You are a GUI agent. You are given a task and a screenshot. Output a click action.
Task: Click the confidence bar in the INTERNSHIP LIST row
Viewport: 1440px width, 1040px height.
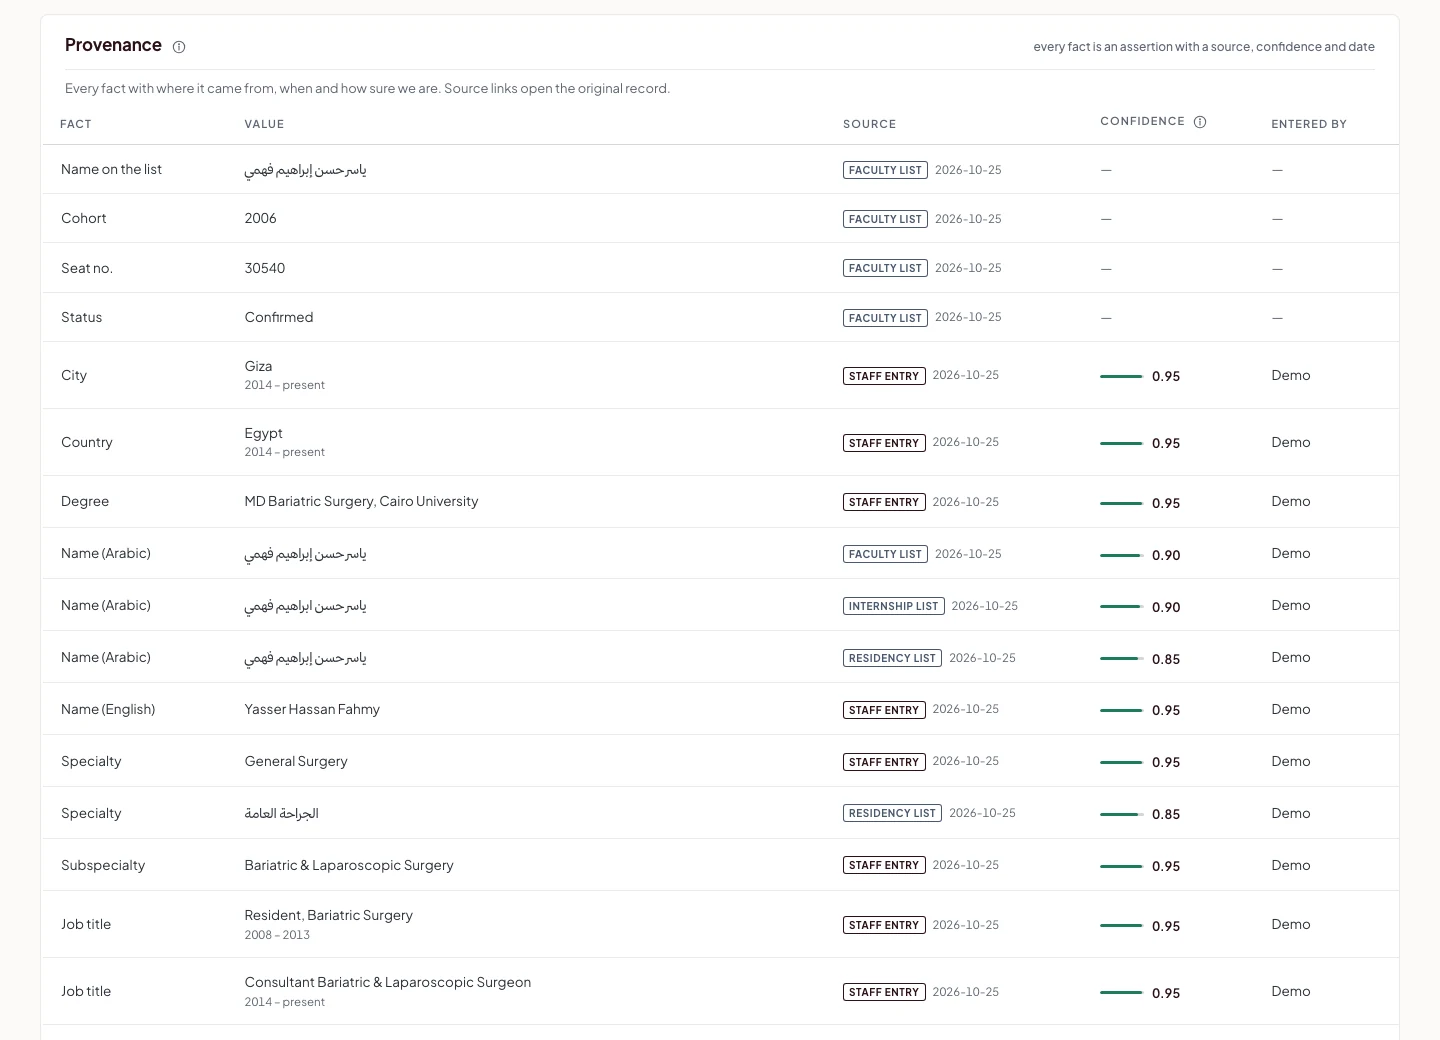[x=1121, y=607]
